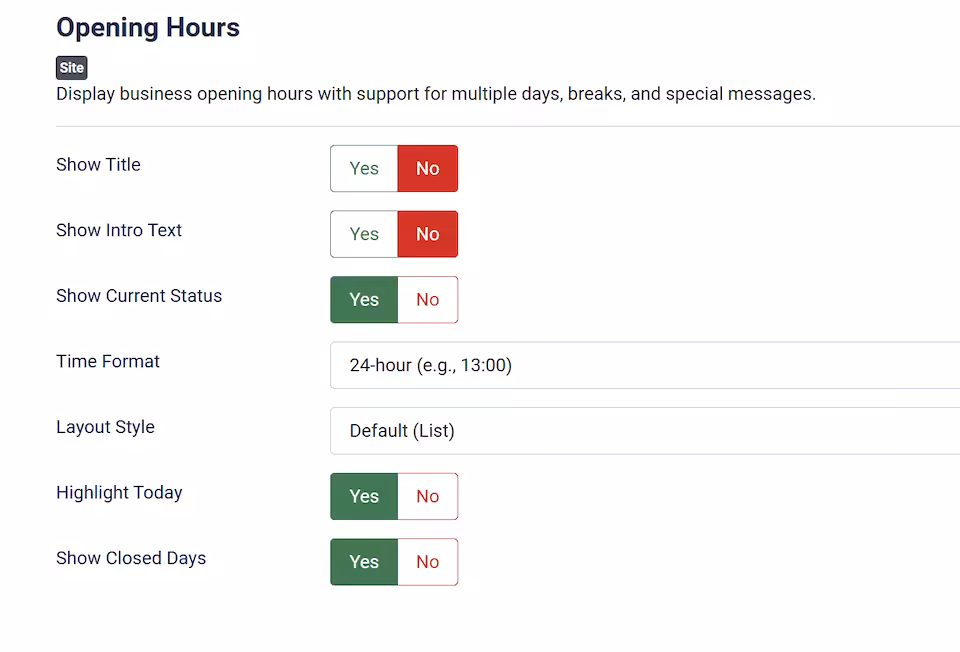Screen dimensions: 960x652
Task: Click the Time Format label
Action: (108, 362)
